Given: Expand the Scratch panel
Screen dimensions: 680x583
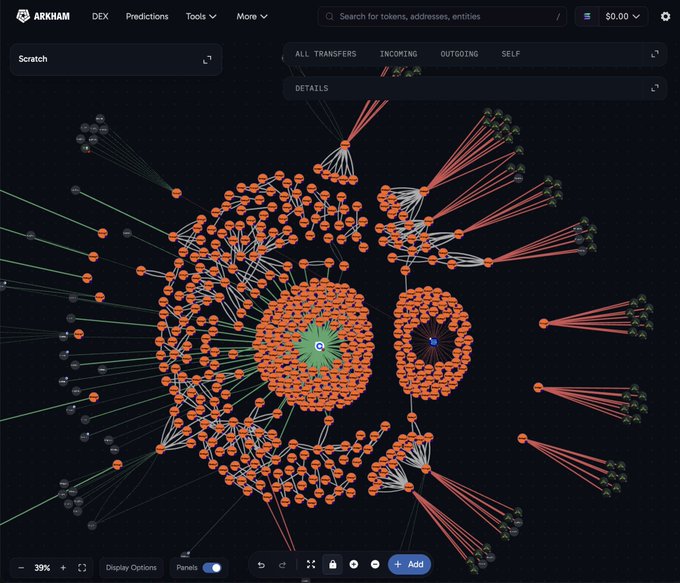Looking at the screenshot, I should [x=207, y=59].
